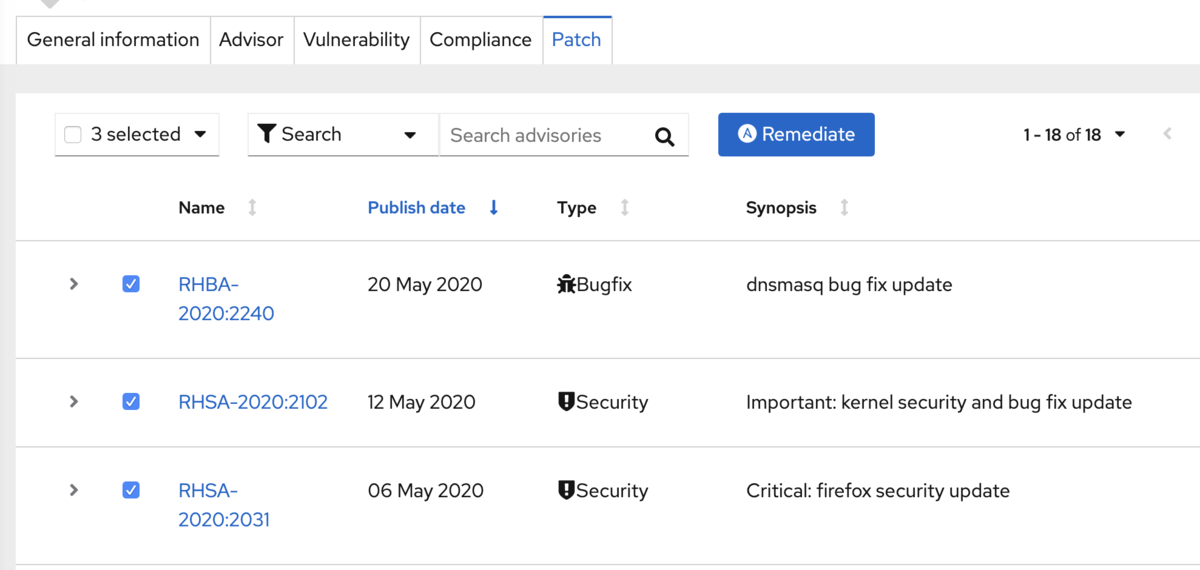Toggle the bulk select checkbox

[73, 135]
